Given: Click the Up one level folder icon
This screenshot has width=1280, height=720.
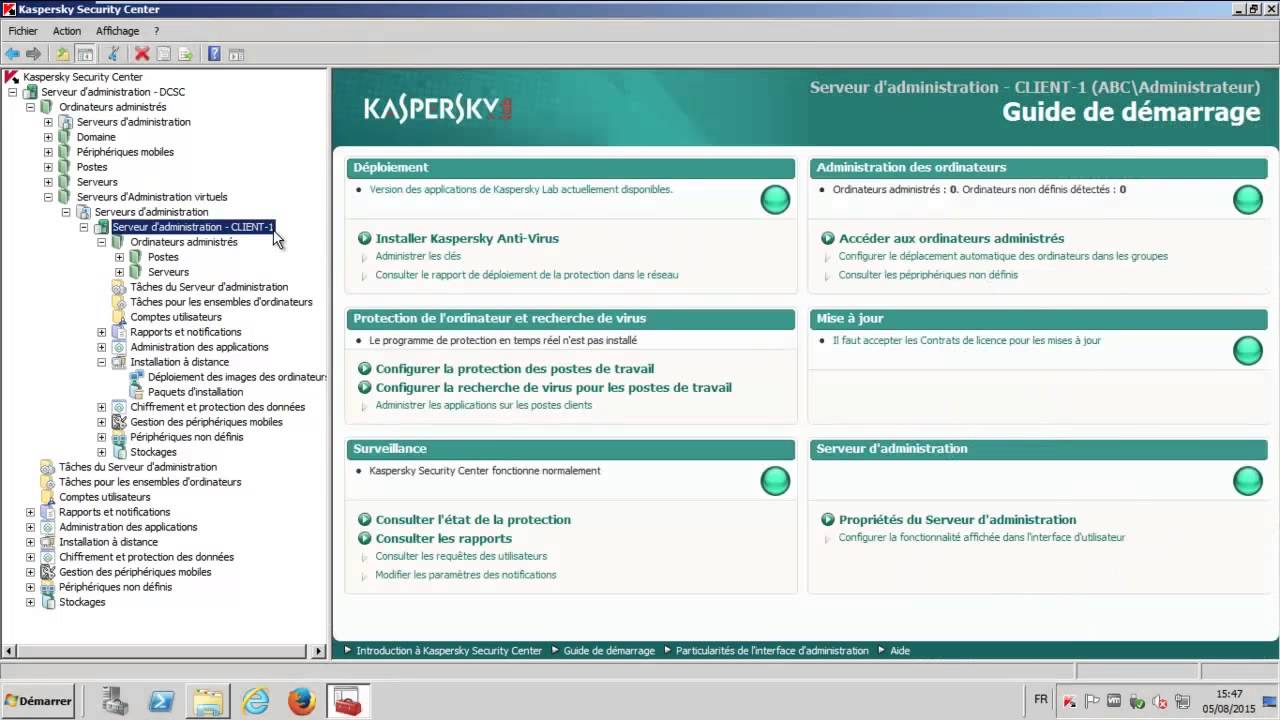Looking at the screenshot, I should pos(63,54).
